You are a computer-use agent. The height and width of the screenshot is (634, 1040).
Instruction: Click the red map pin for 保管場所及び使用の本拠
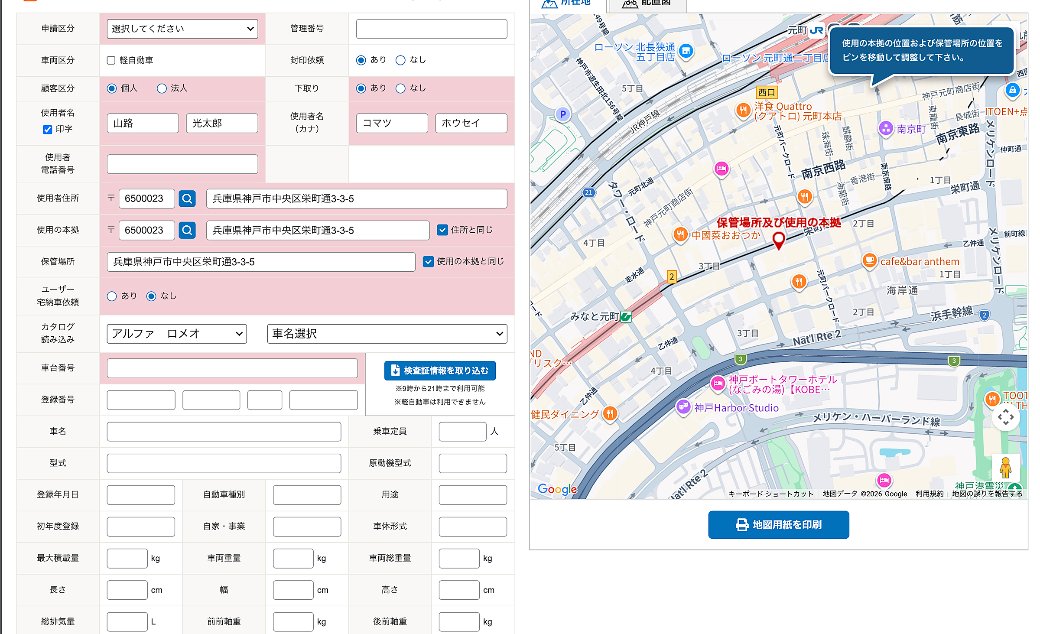[779, 241]
